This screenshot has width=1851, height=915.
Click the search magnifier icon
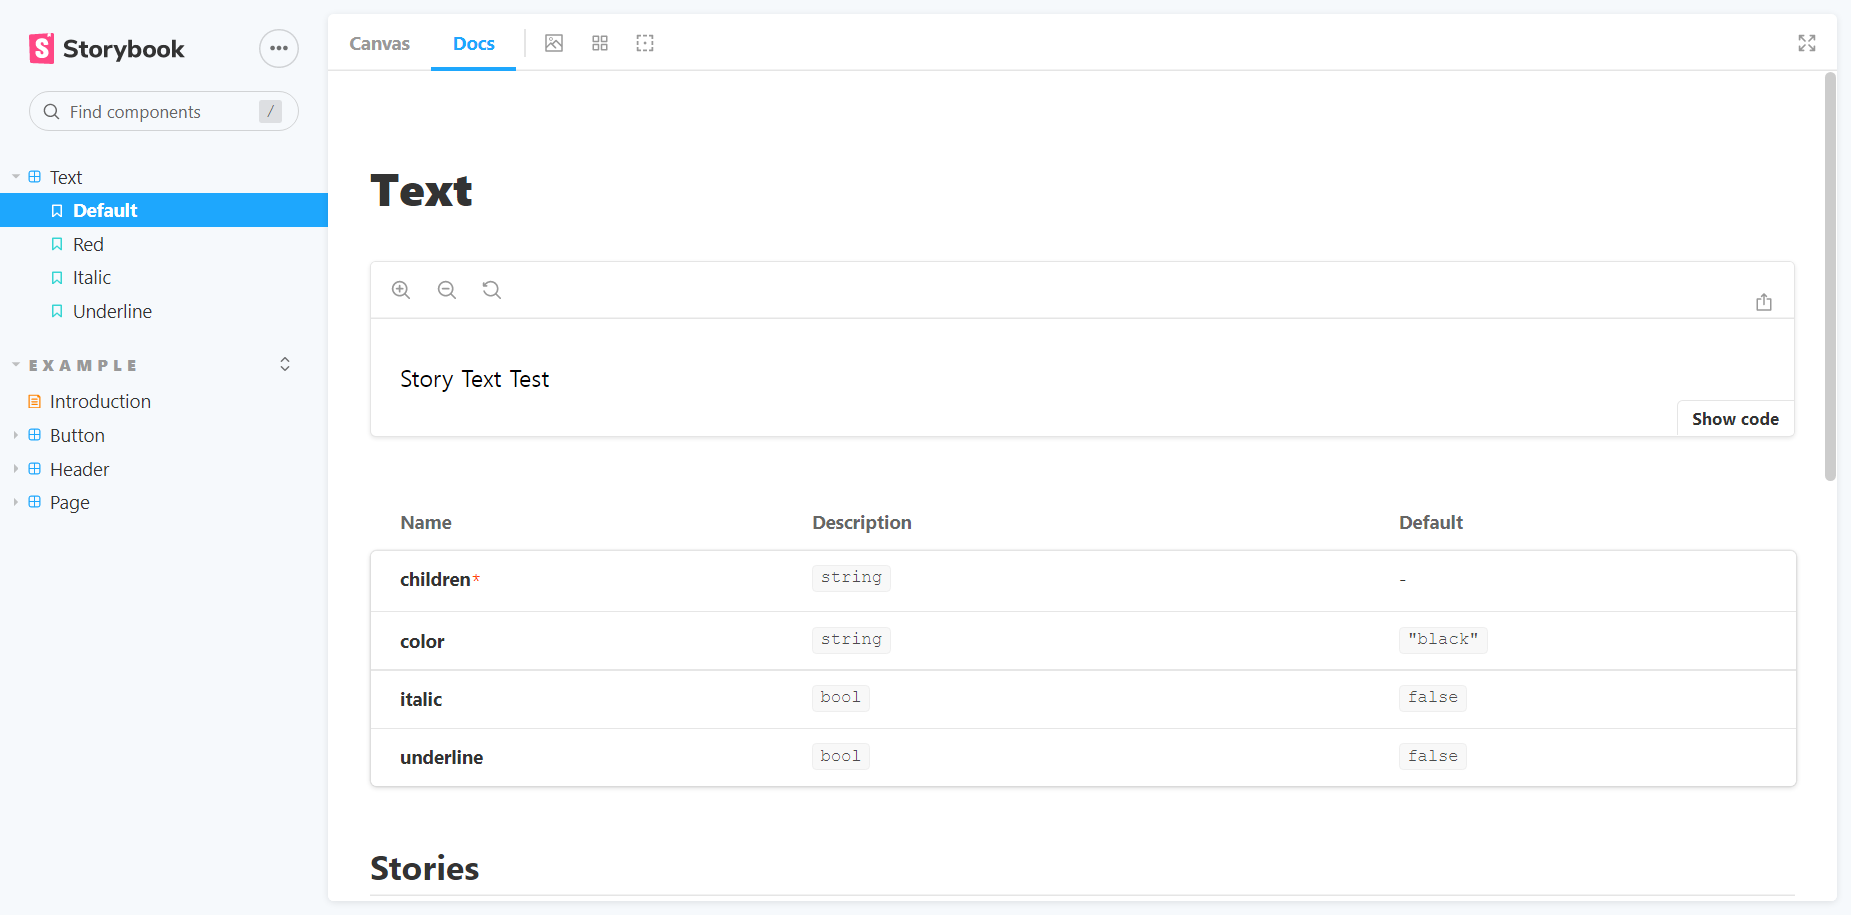[52, 111]
